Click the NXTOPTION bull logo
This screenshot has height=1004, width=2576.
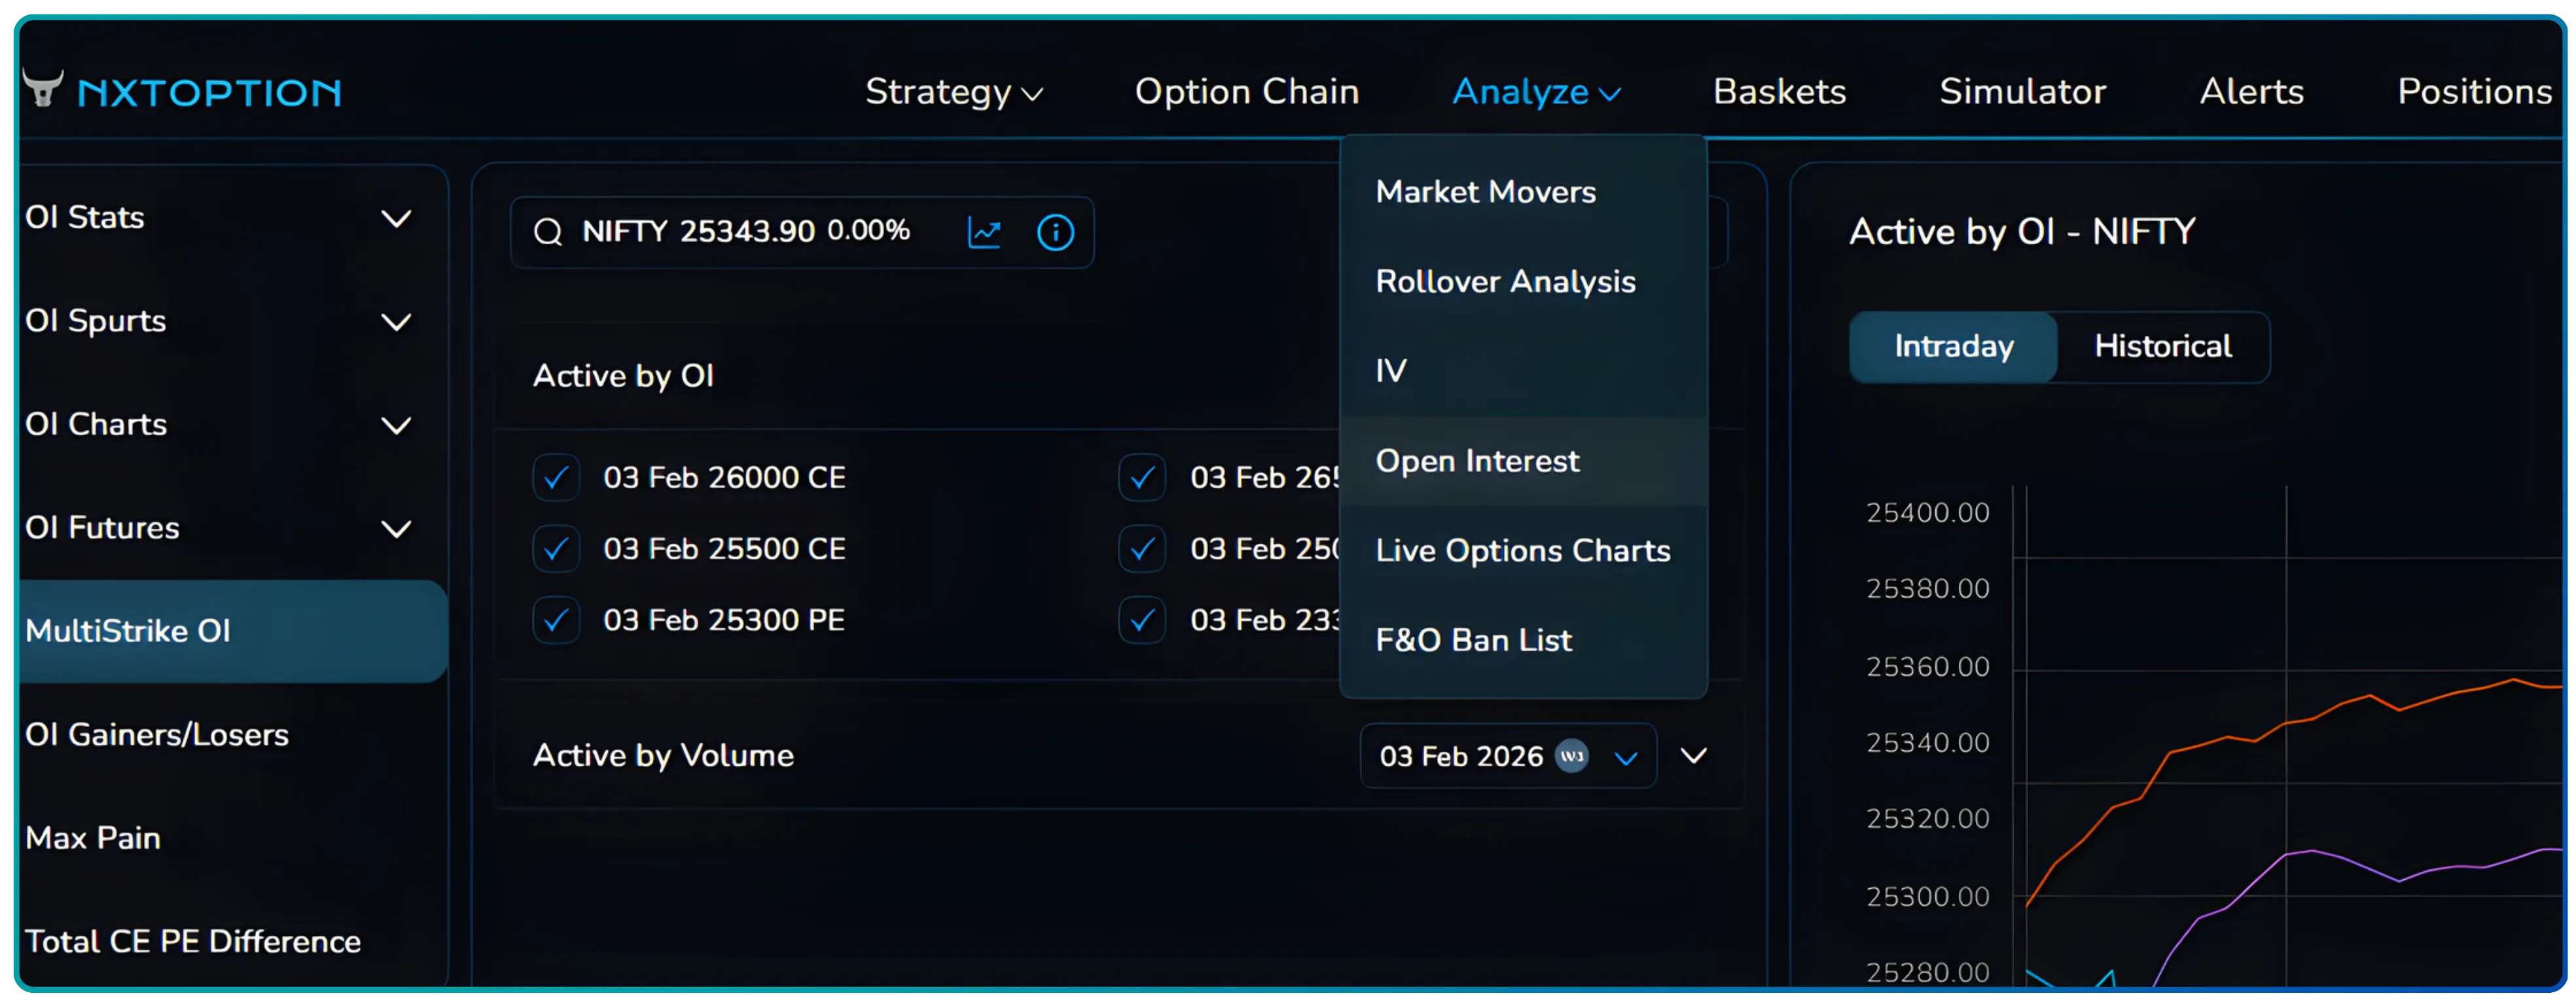[42, 89]
